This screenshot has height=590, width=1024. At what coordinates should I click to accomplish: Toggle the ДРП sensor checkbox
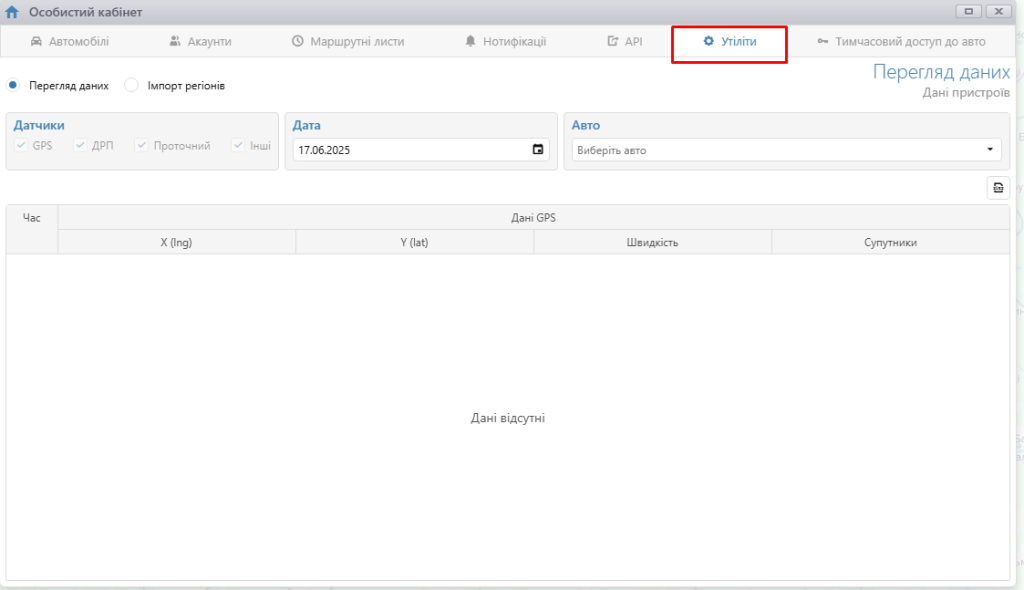80,145
